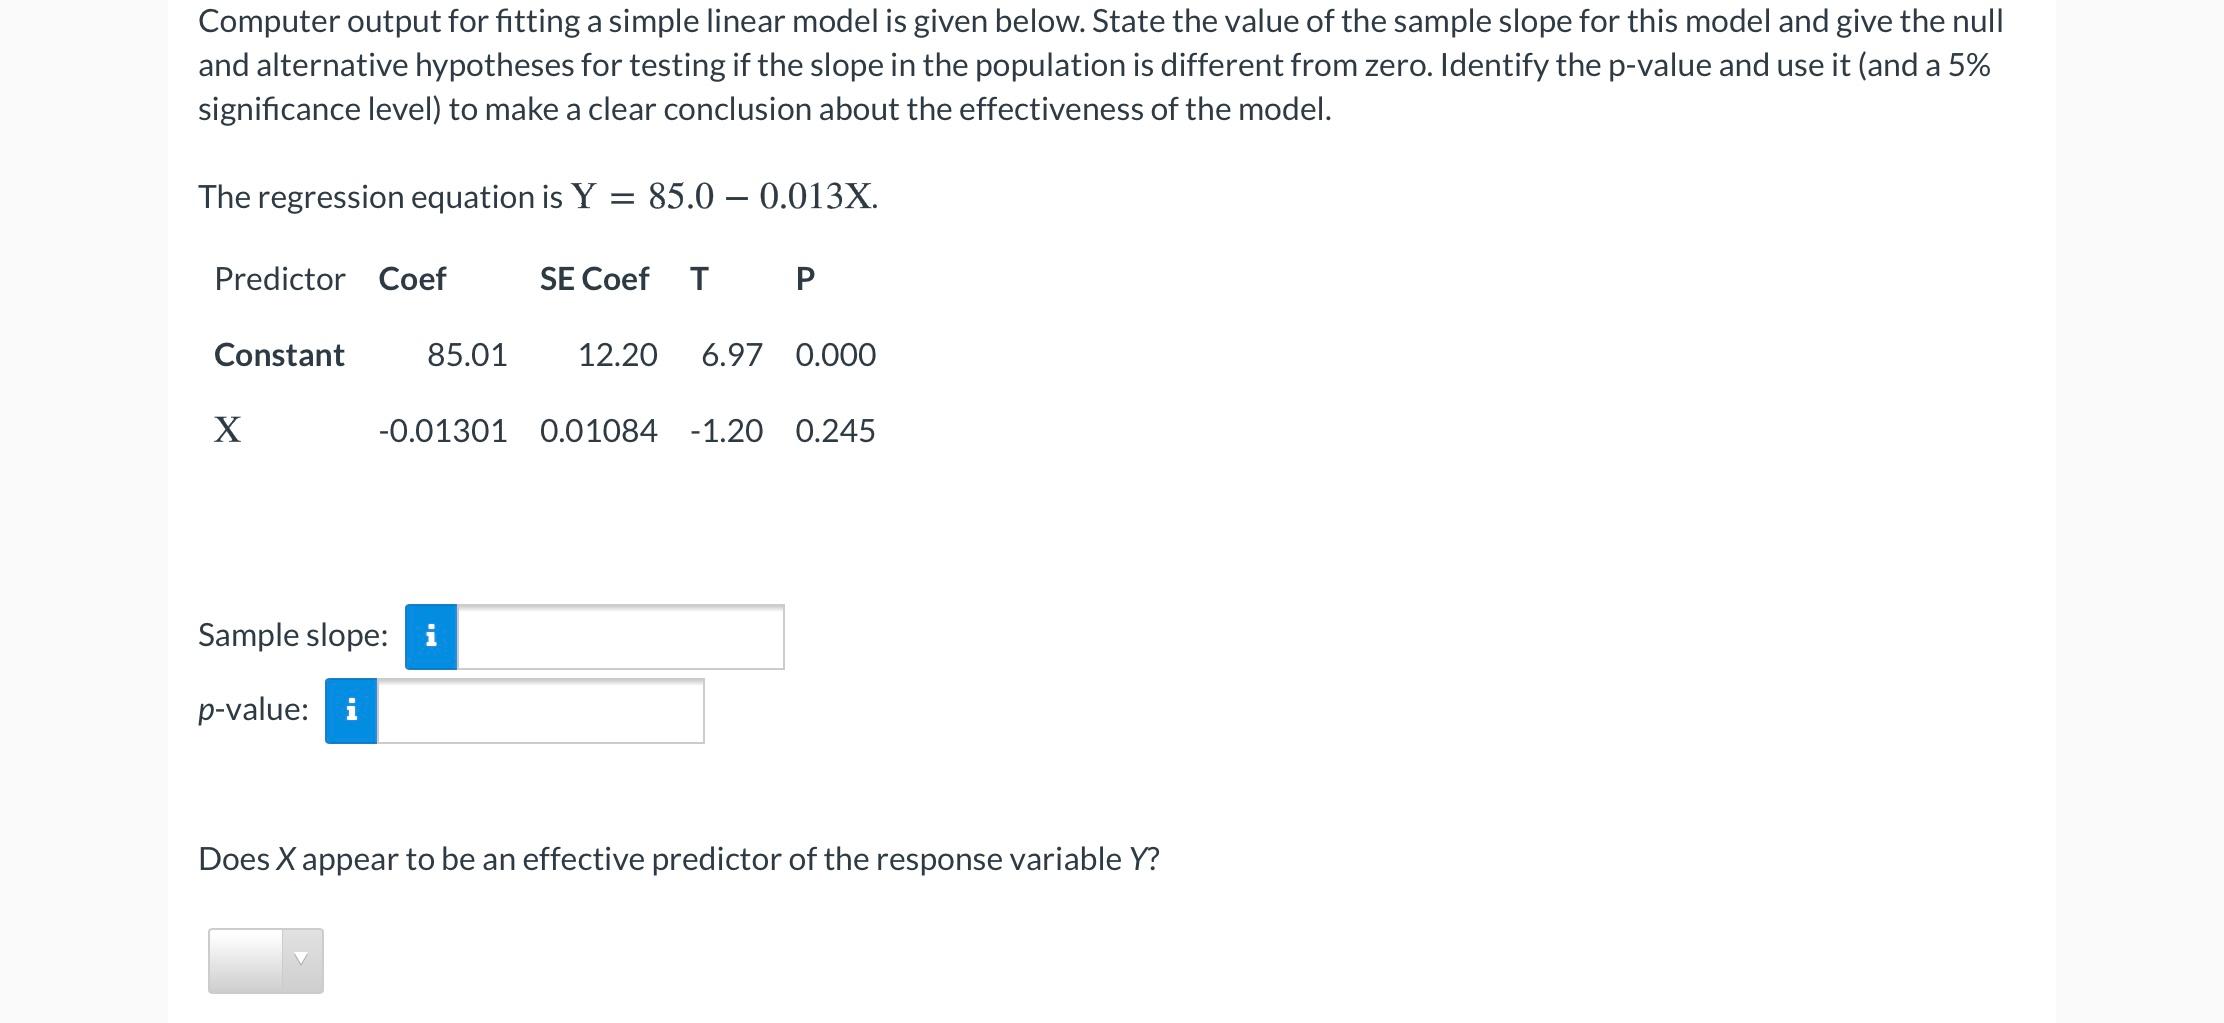Click the Constant row in the regression table
This screenshot has height=1023, width=2224.
point(279,354)
